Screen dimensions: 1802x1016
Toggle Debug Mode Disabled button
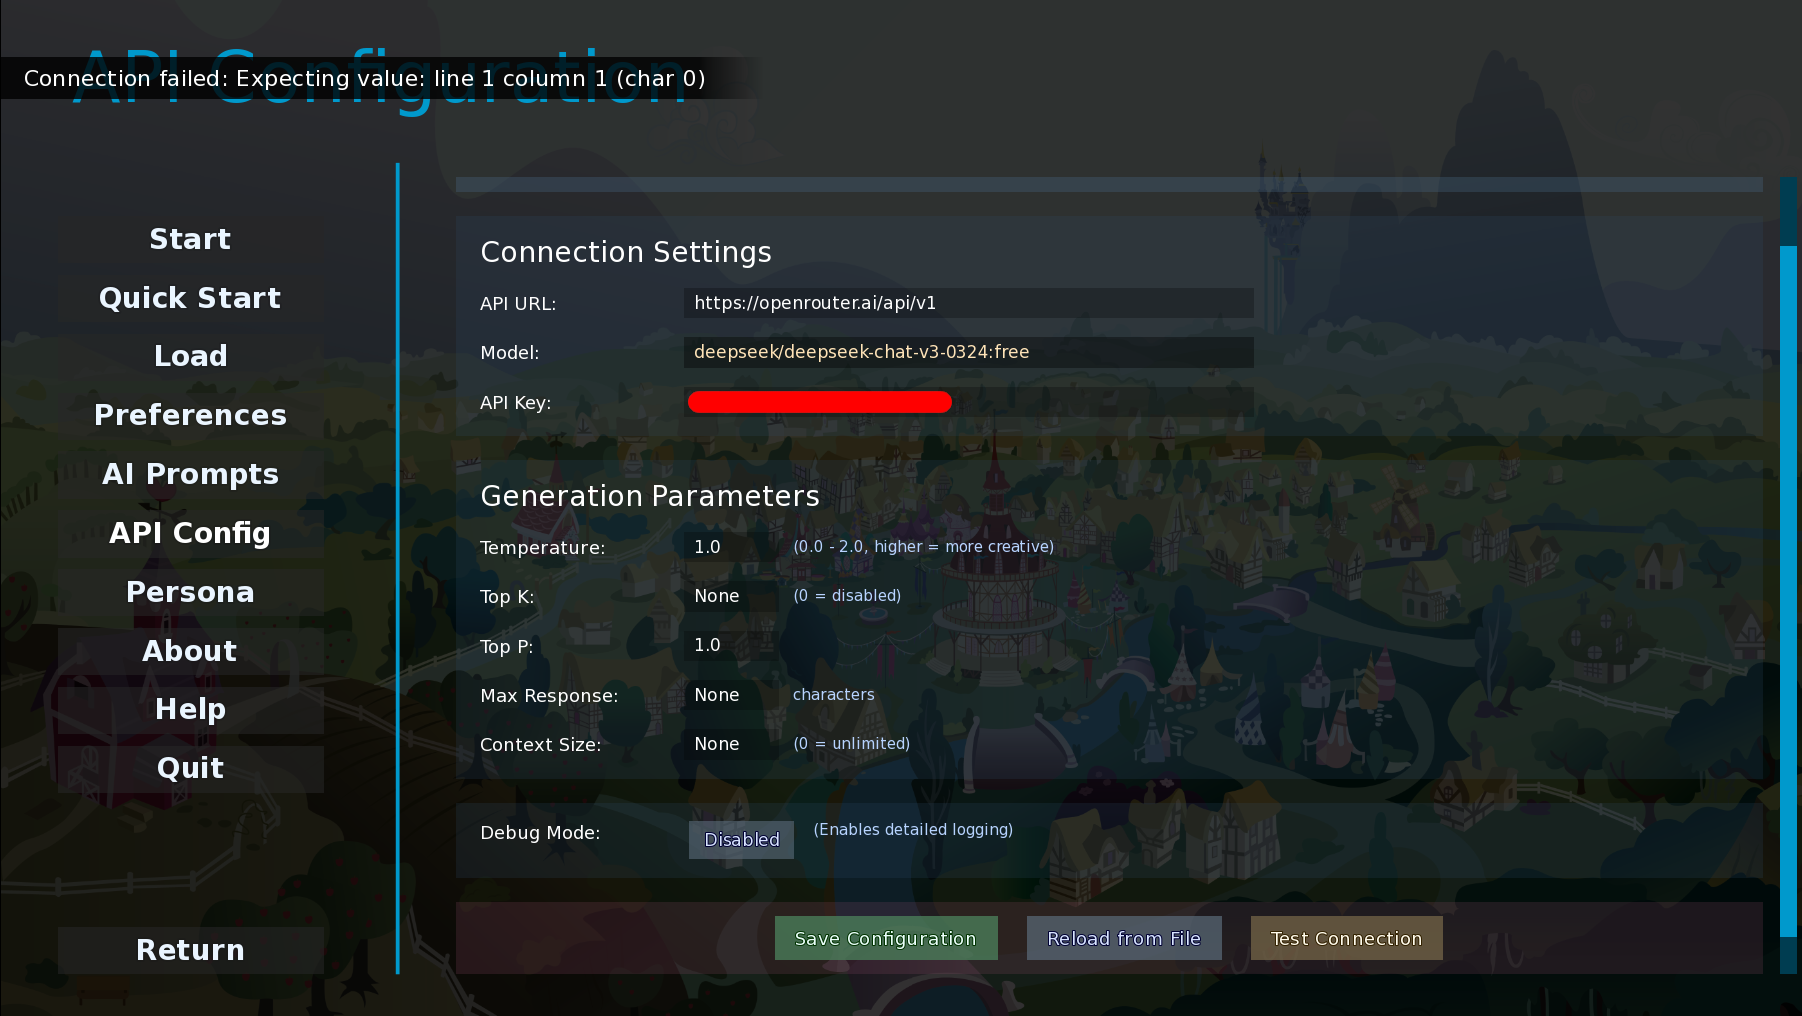(x=741, y=840)
